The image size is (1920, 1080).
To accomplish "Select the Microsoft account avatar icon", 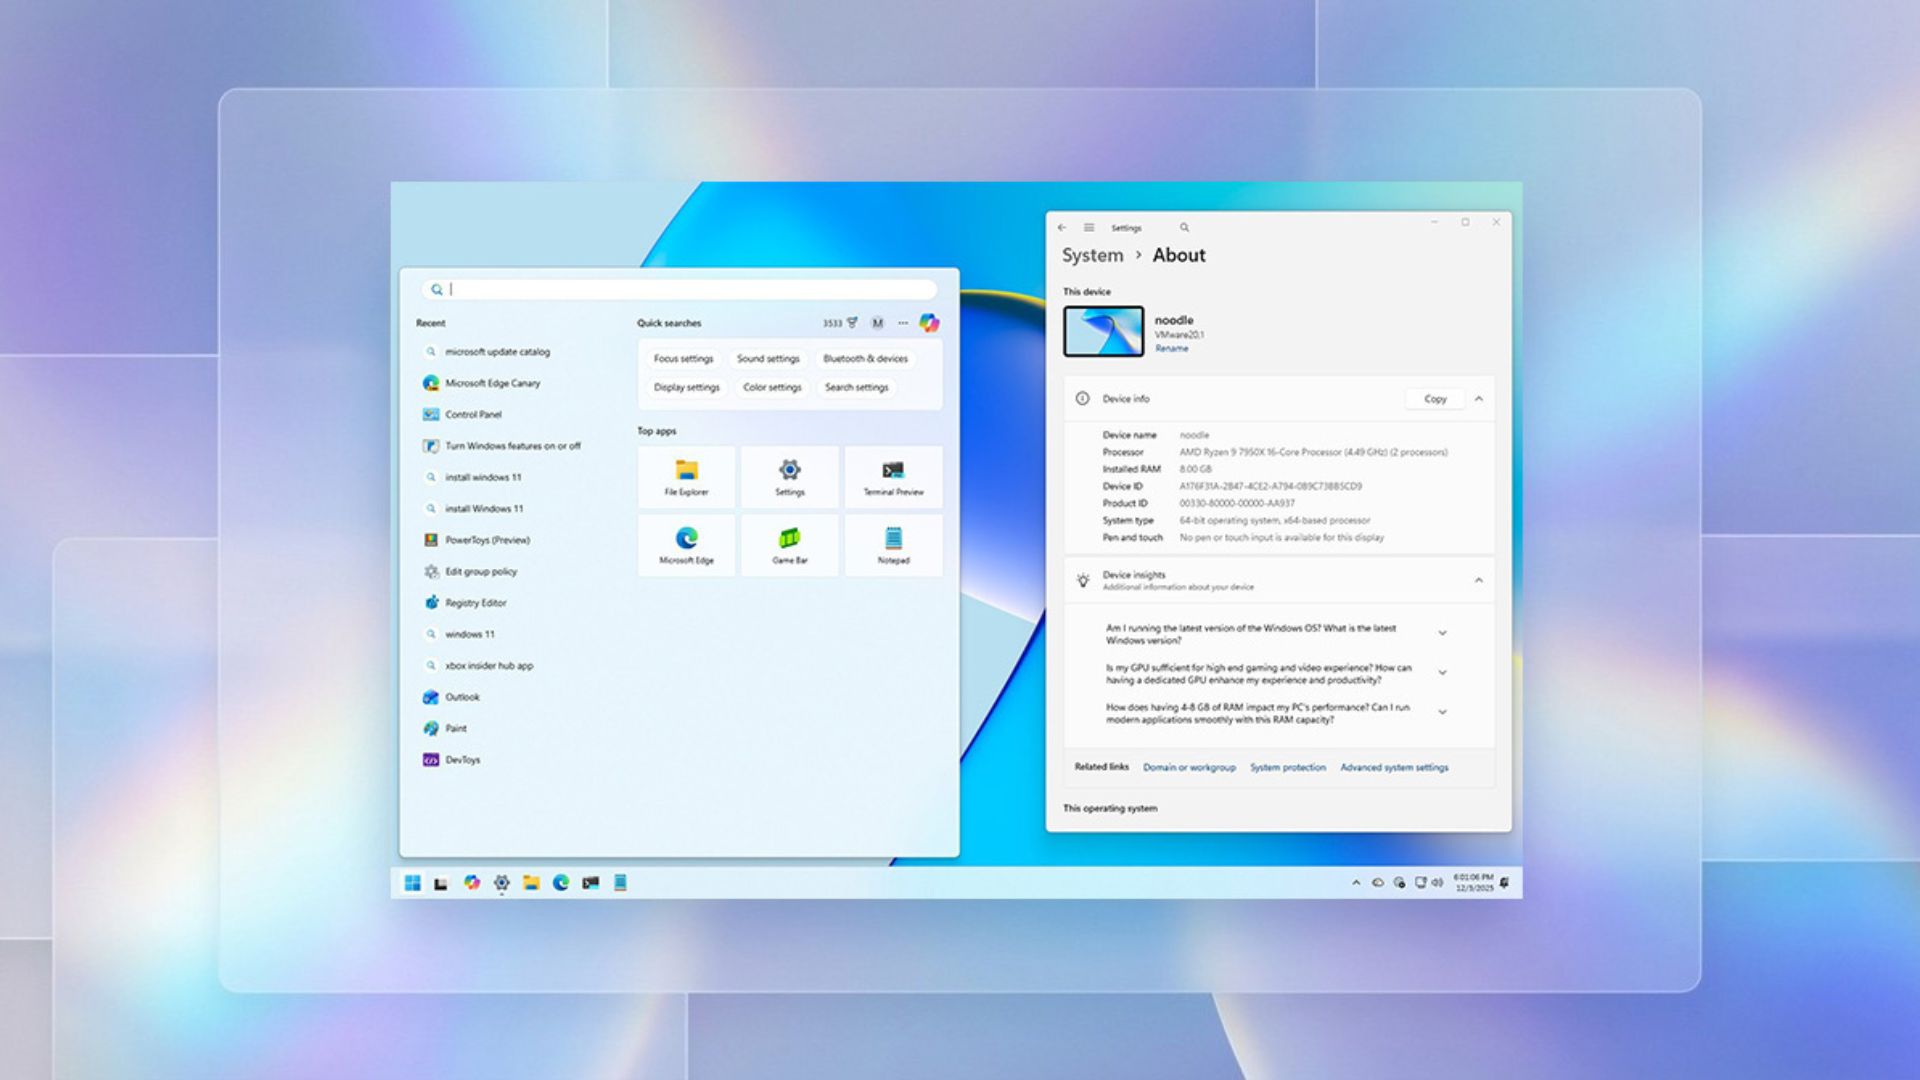I will tap(877, 322).
